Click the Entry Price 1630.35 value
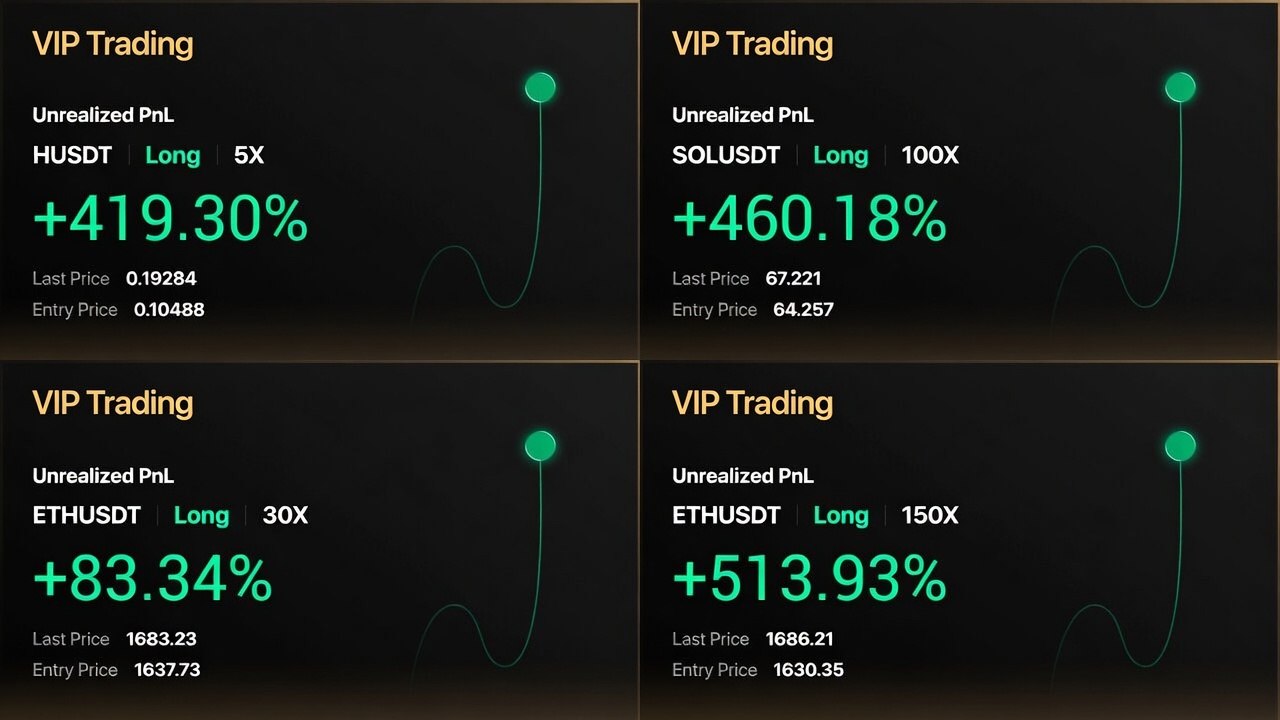Viewport: 1280px width, 720px height. [x=808, y=670]
